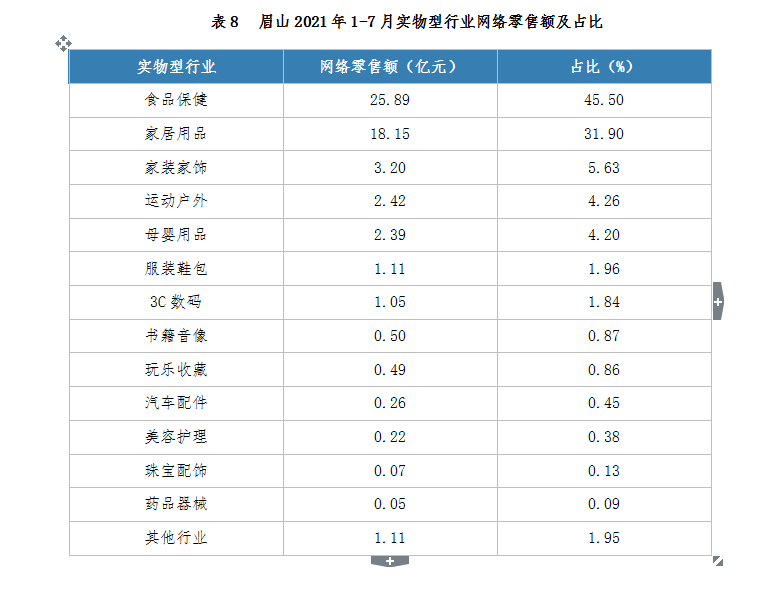Click the value 0.87
The image size is (762, 599).
(604, 336)
